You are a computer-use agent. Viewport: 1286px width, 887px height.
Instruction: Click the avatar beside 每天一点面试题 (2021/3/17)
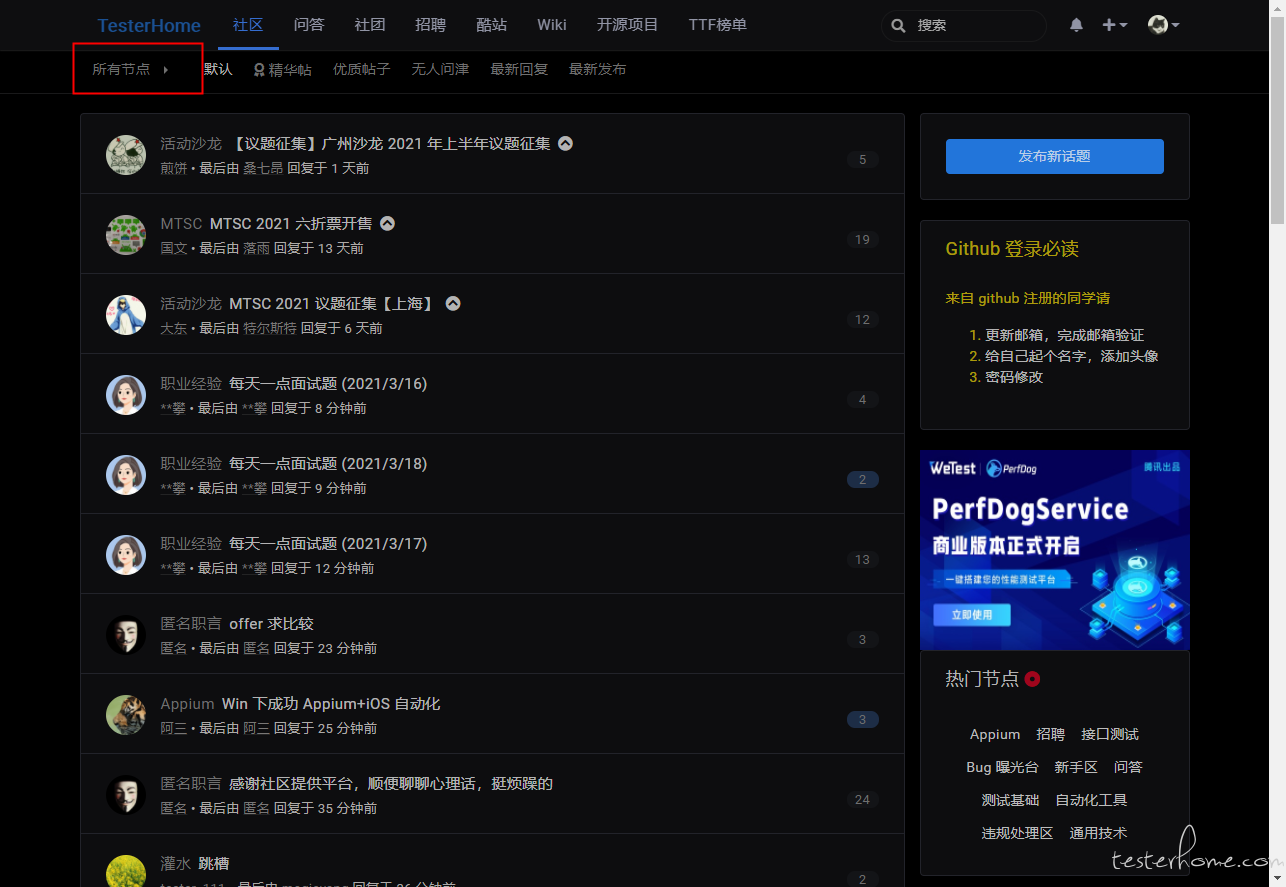126,554
